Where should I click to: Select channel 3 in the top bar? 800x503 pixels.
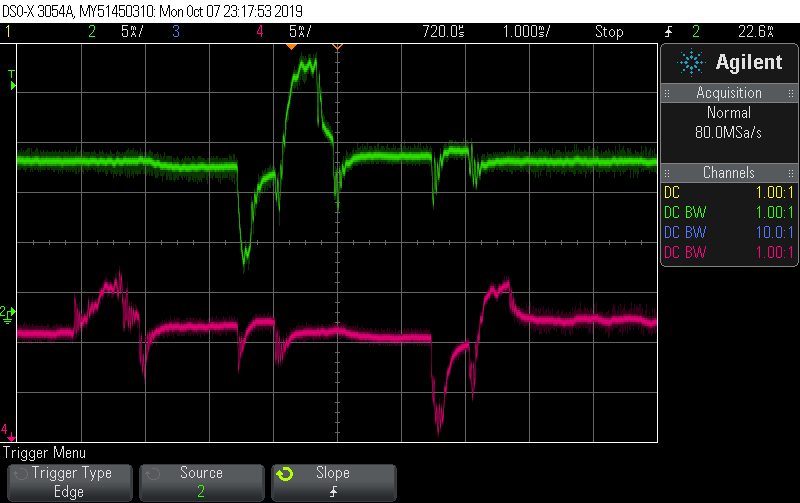point(175,32)
